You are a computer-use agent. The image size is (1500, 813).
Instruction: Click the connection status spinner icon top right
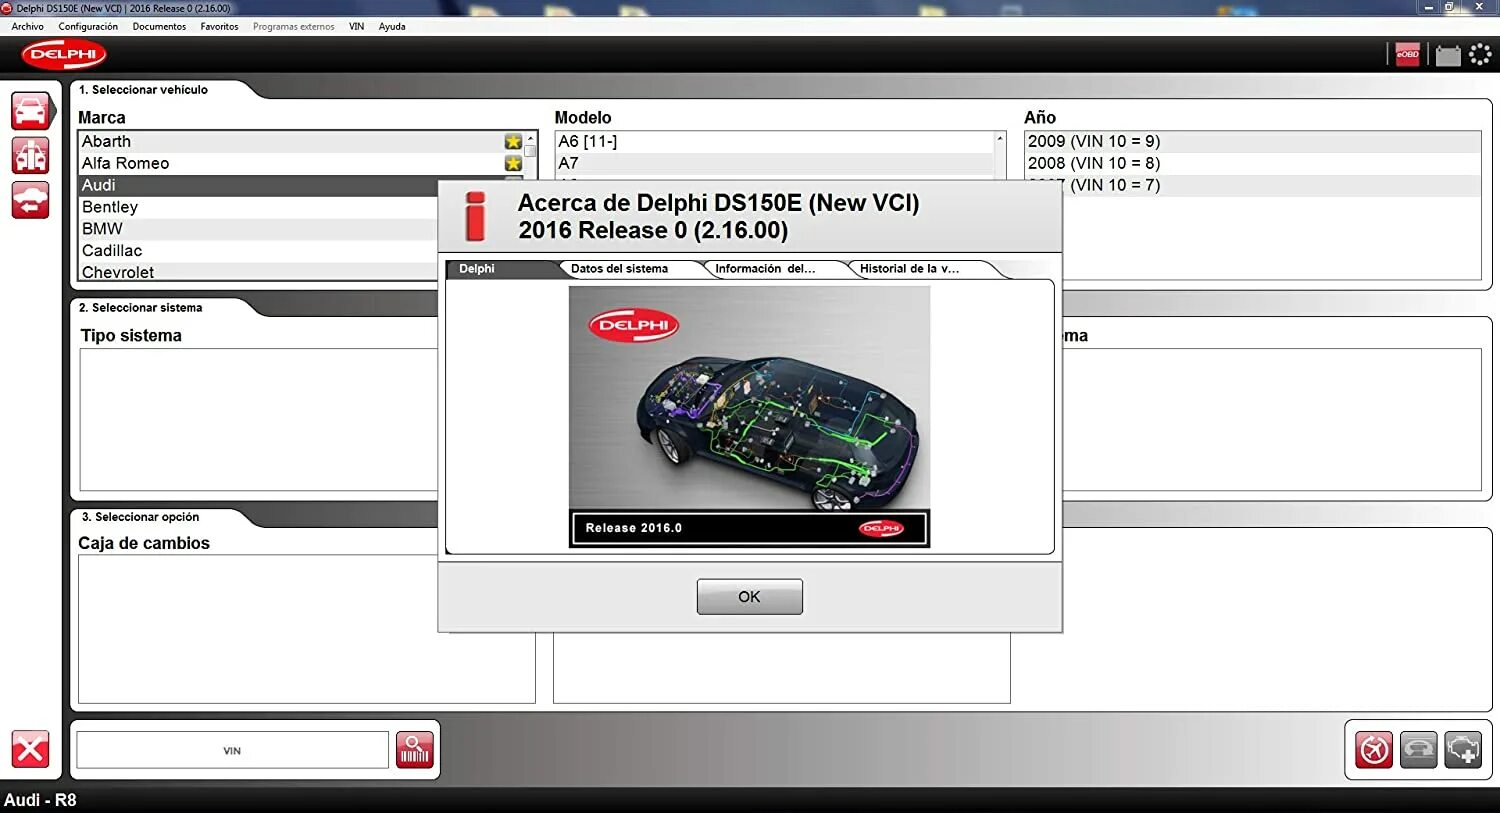click(x=1481, y=55)
